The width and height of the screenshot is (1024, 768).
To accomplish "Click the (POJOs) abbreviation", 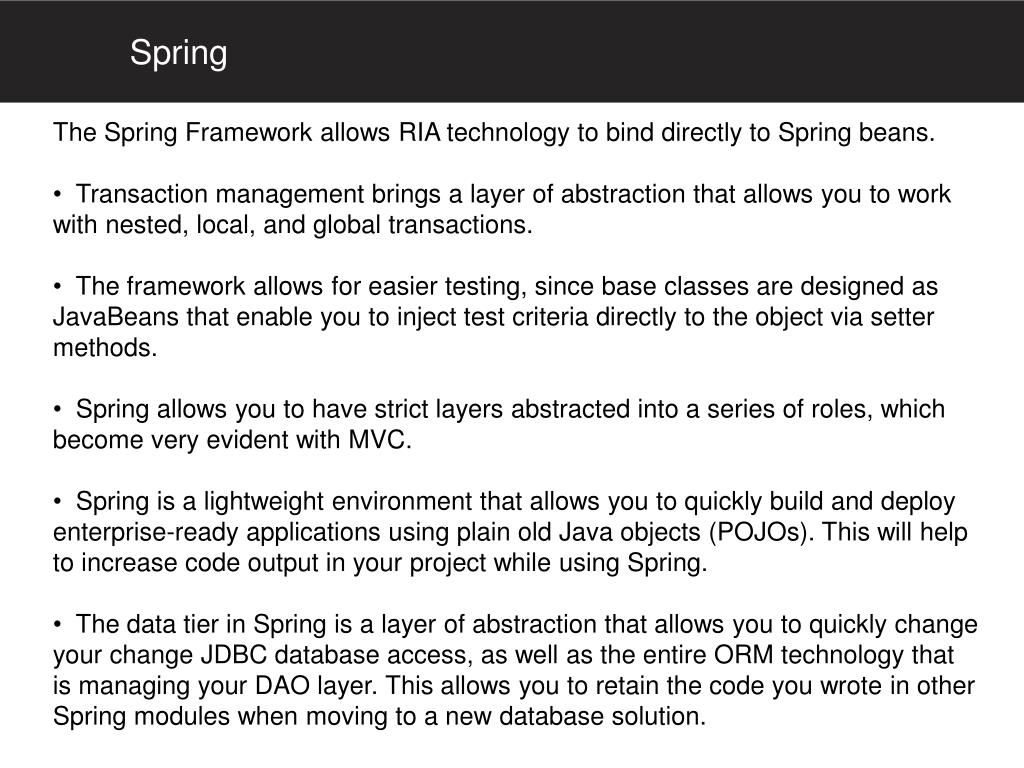I will pyautogui.click(x=761, y=532).
